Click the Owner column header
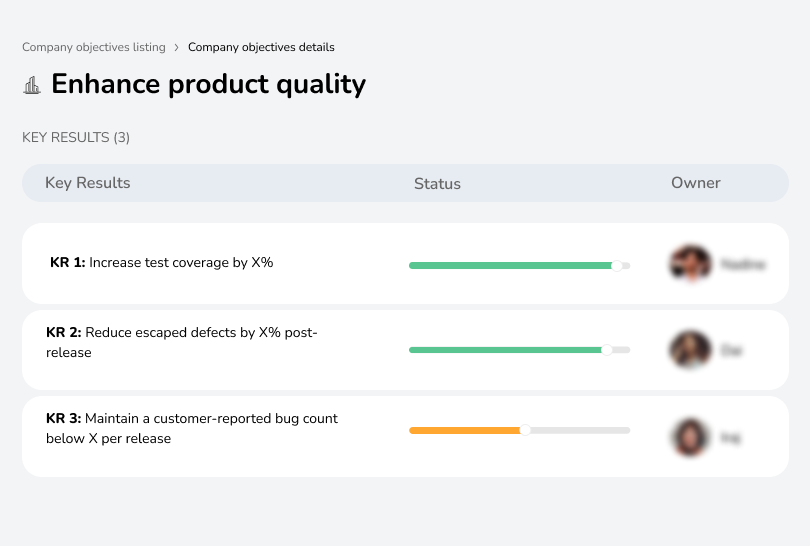Screen dimensions: 810x546 (695, 183)
